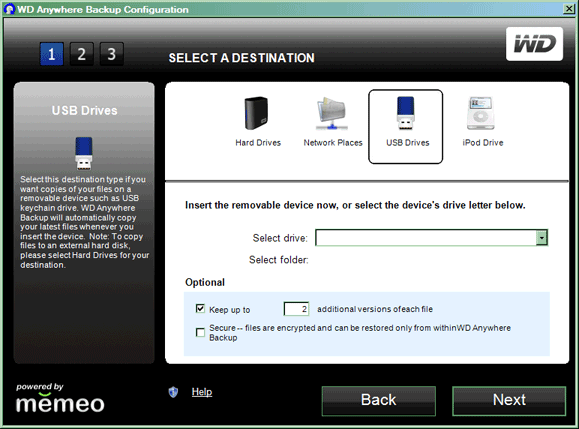
Task: Click the memeo logo
Action: (x=60, y=403)
